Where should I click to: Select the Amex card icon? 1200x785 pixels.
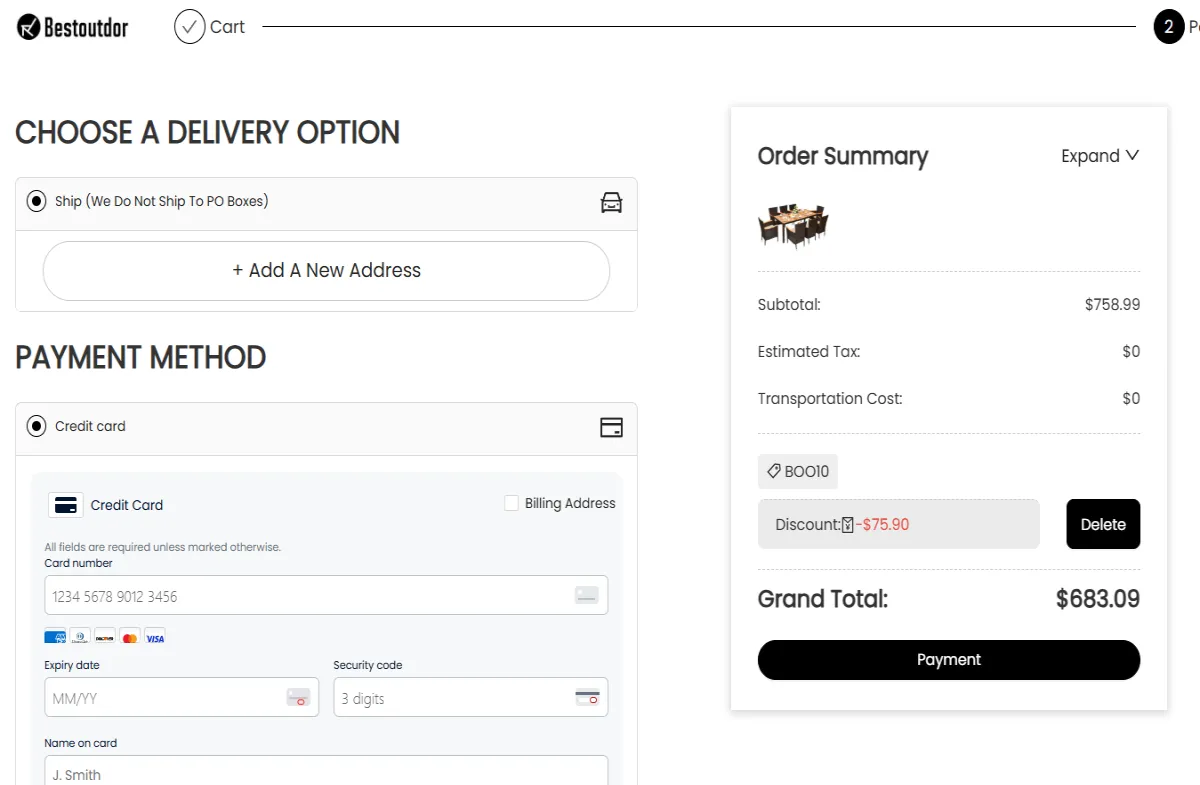click(54, 637)
